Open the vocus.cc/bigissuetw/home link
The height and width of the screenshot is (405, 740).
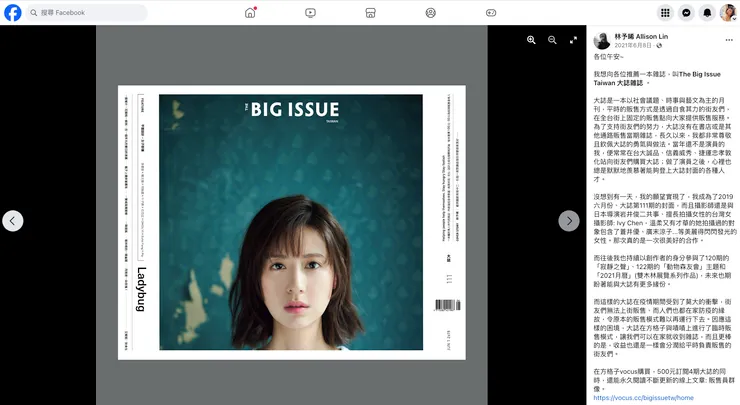(643, 397)
